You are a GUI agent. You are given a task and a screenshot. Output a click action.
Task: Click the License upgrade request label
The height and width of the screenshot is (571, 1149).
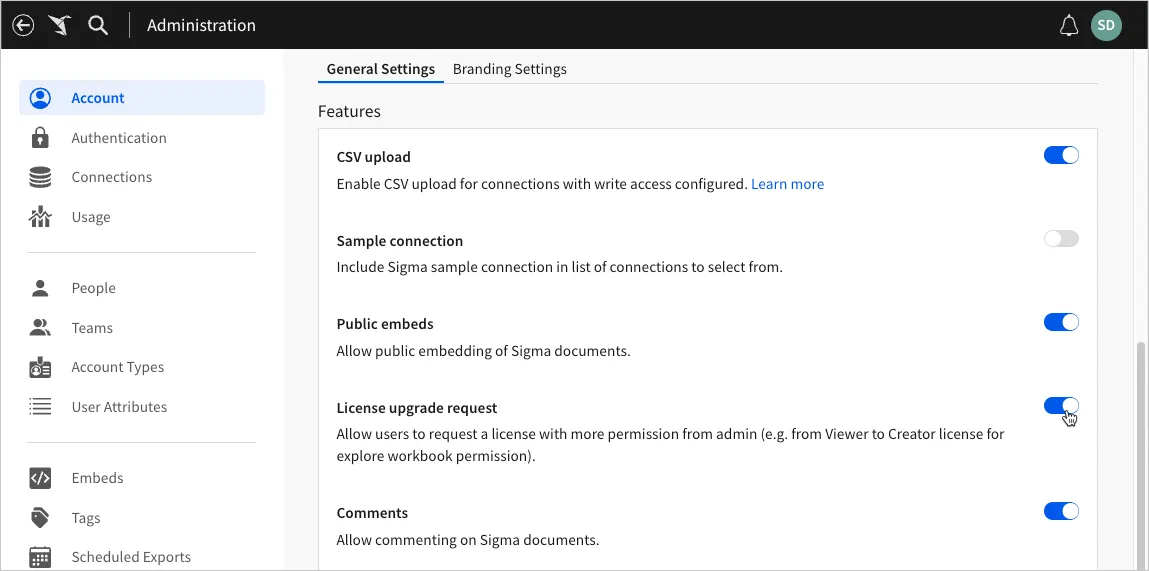coord(417,408)
